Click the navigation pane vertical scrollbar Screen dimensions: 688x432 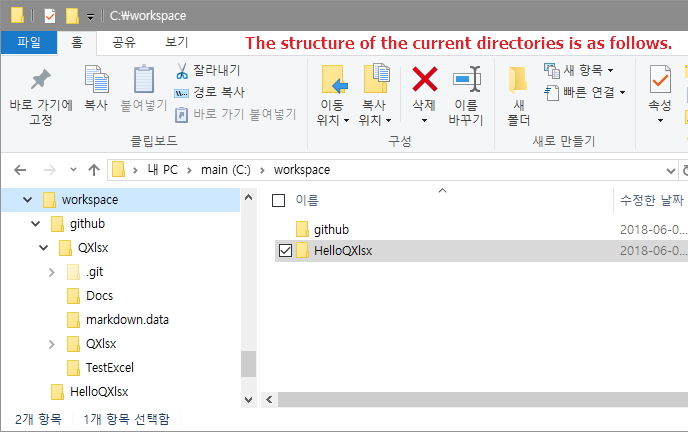249,300
